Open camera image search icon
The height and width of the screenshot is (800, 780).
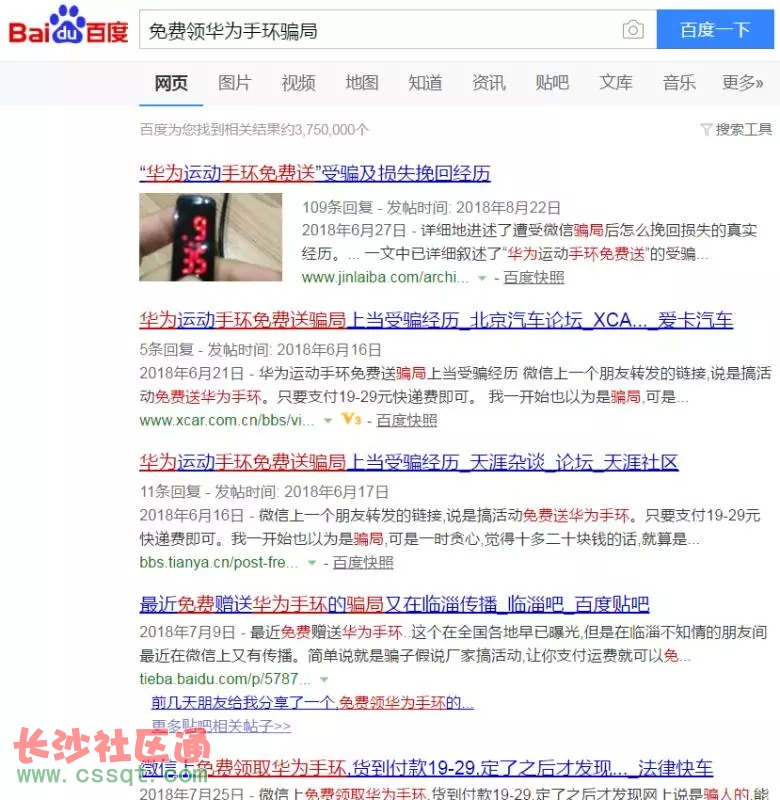633,30
